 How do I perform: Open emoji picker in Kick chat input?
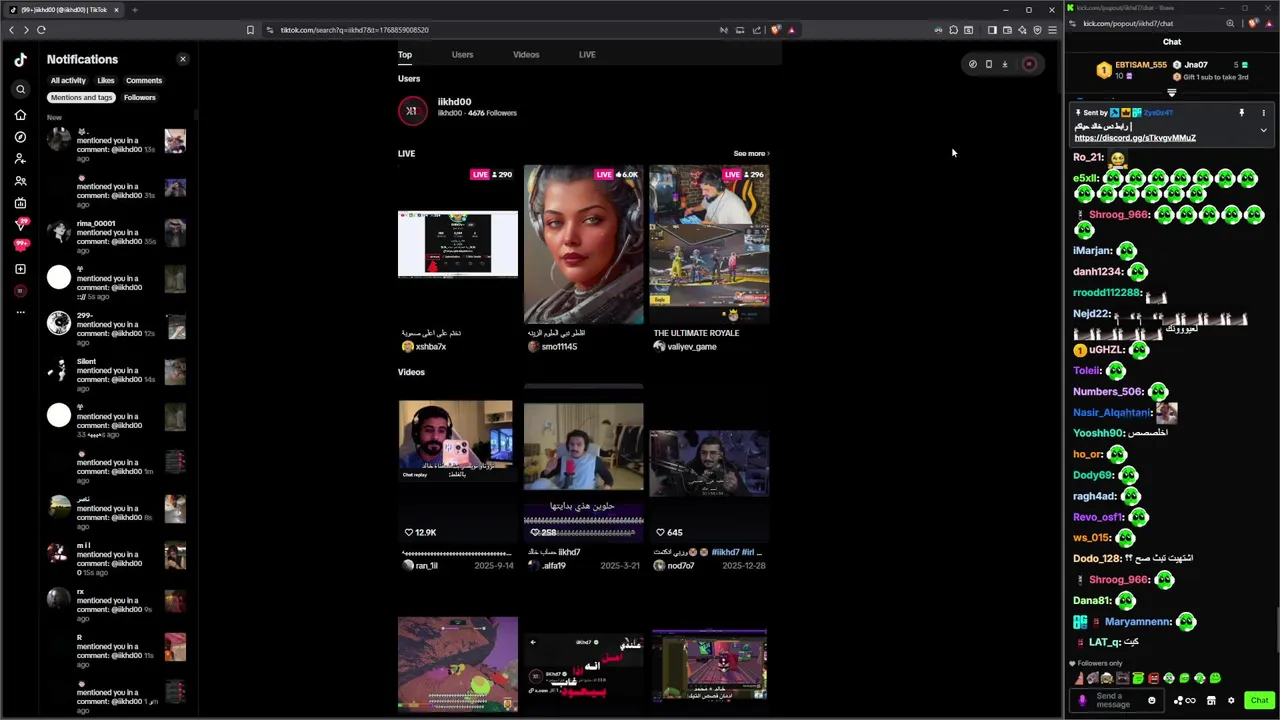[x=1152, y=700]
